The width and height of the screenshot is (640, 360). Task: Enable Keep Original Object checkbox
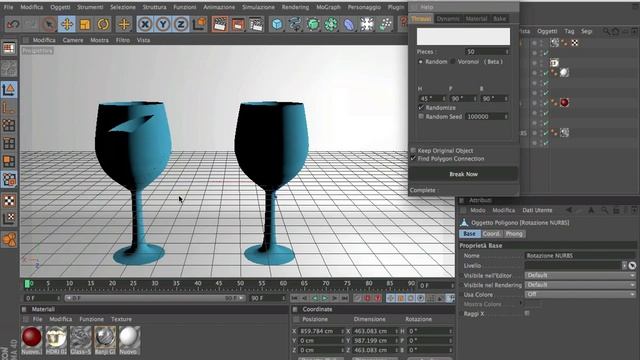point(413,150)
